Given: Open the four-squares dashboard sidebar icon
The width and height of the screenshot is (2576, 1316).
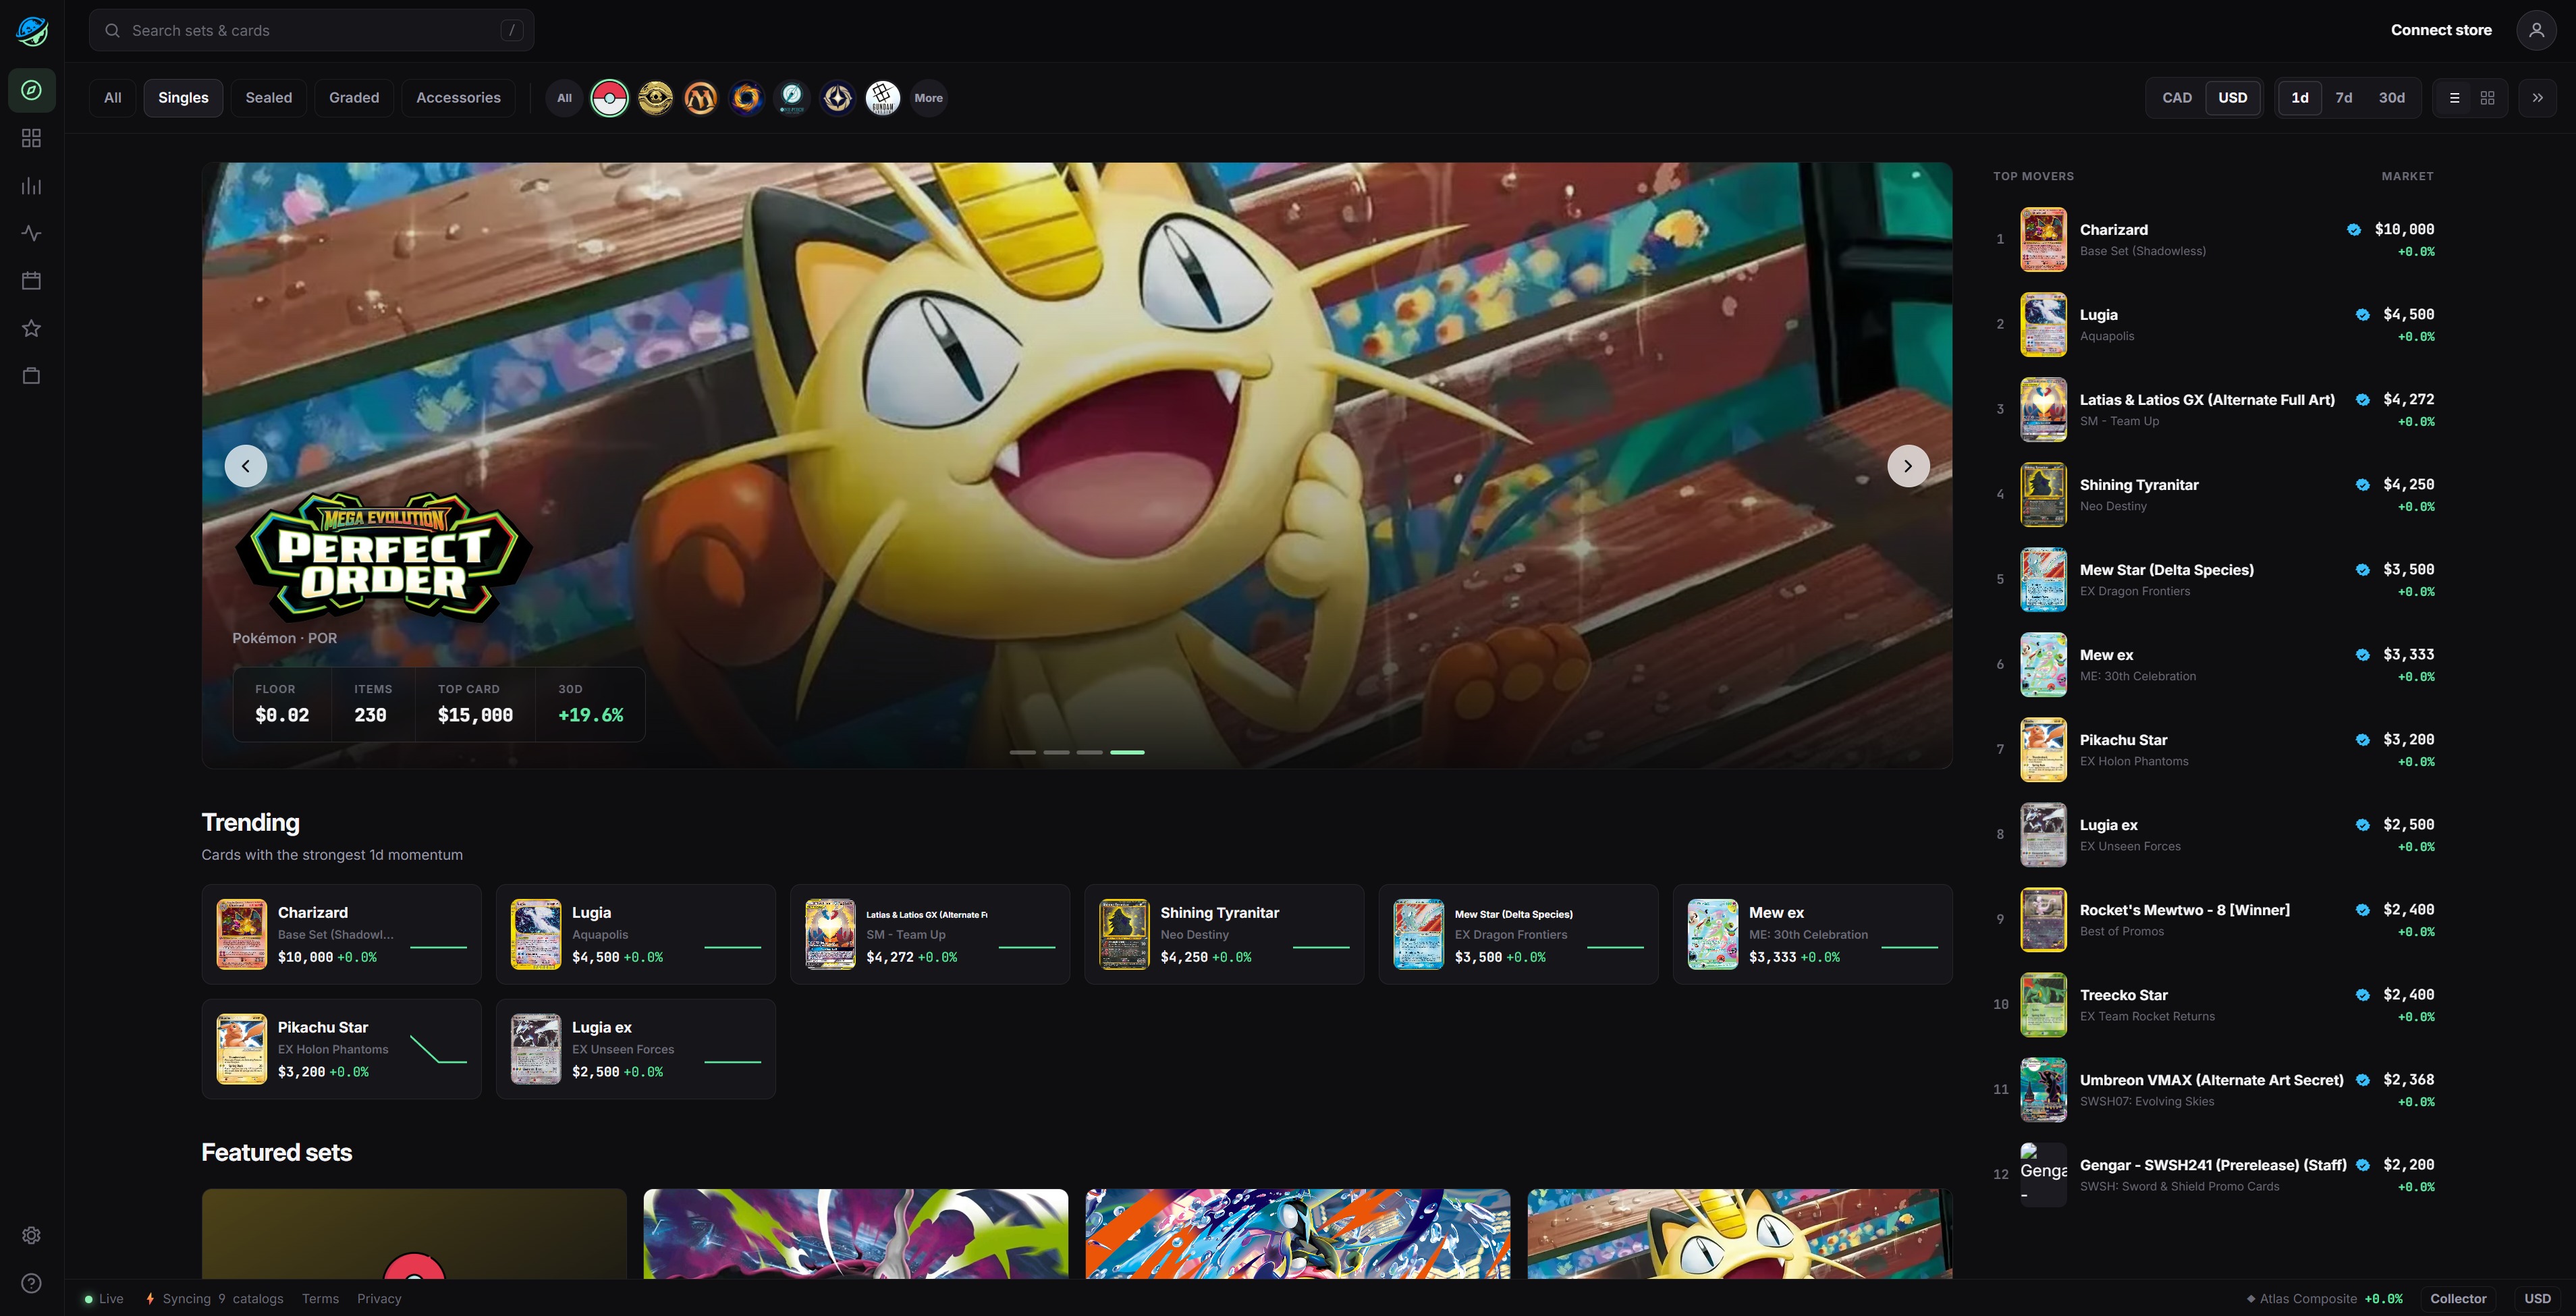Looking at the screenshot, I should (32, 138).
